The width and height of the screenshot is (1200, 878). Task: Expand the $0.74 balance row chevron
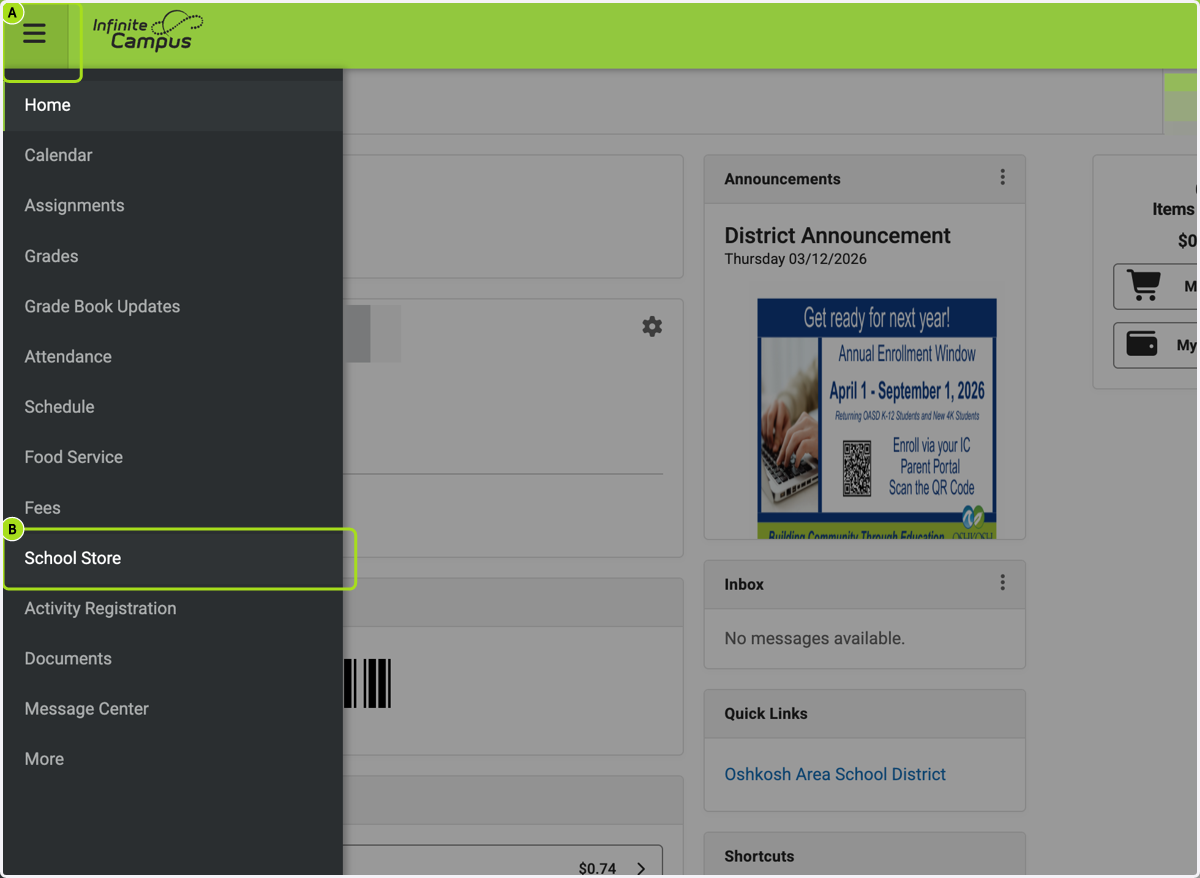pos(641,868)
